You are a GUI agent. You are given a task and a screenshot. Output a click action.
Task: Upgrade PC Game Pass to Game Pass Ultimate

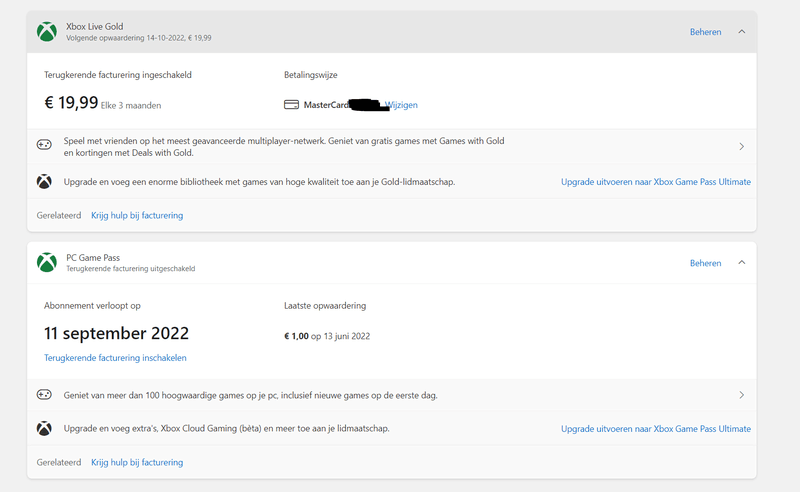click(x=655, y=429)
